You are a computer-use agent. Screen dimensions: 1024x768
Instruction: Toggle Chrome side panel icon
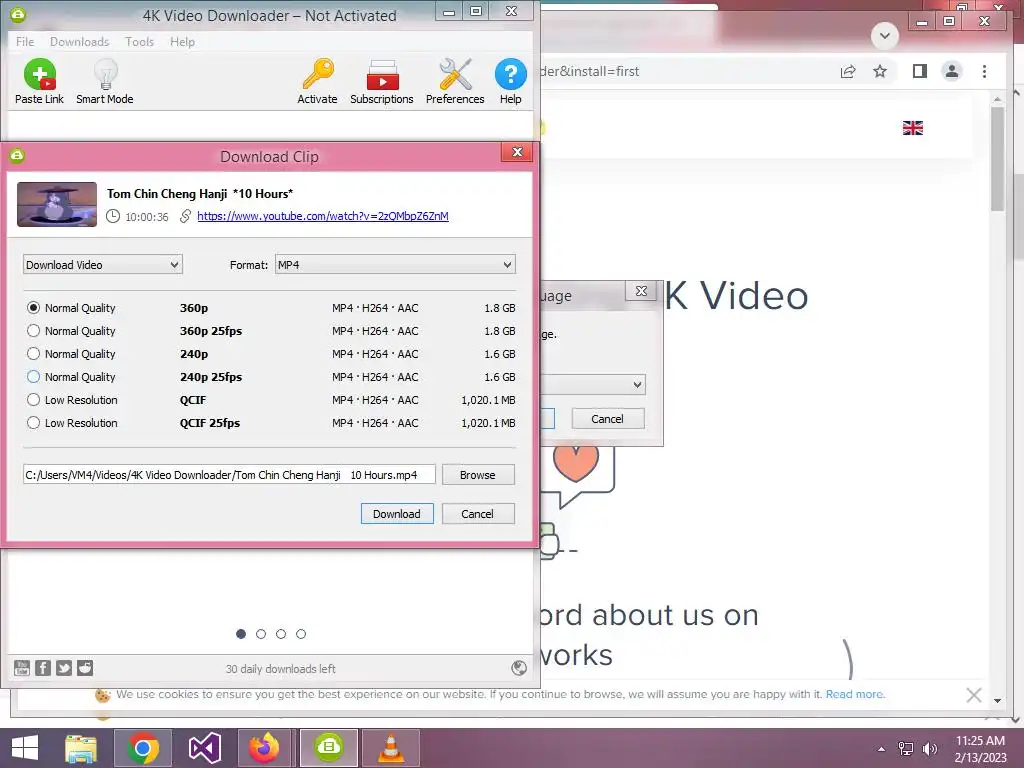(x=920, y=71)
